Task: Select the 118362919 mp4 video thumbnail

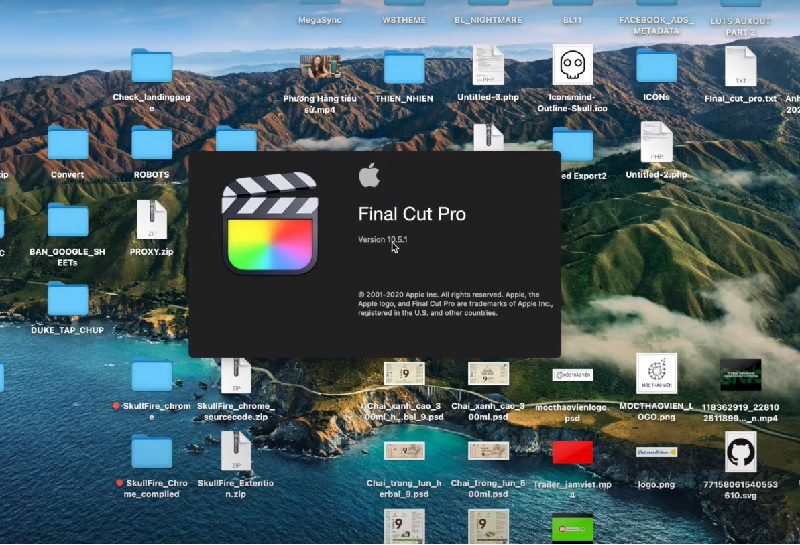Action: (x=740, y=375)
